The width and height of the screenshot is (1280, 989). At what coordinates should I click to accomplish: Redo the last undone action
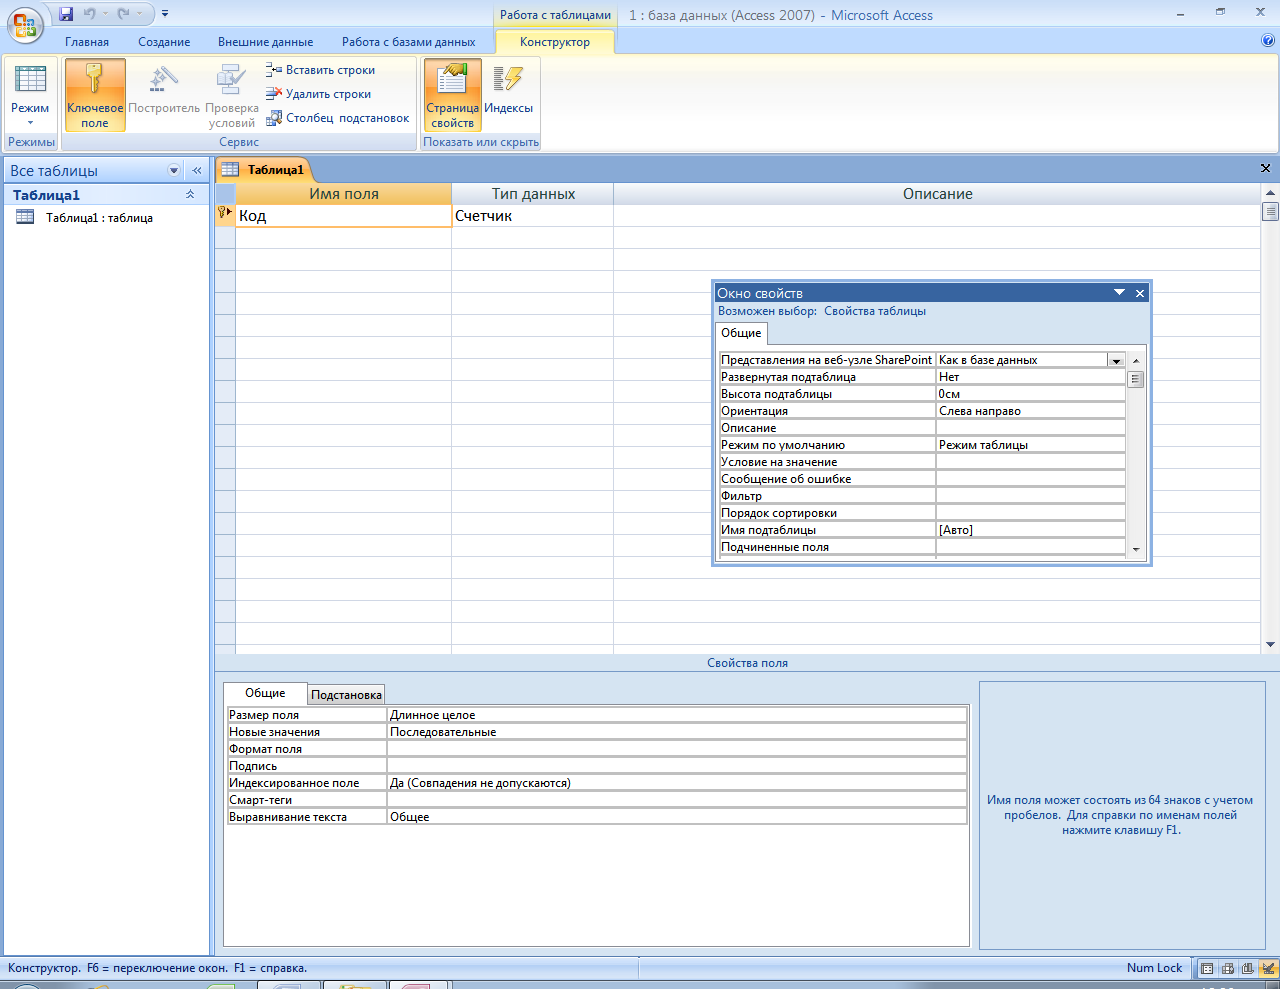123,14
